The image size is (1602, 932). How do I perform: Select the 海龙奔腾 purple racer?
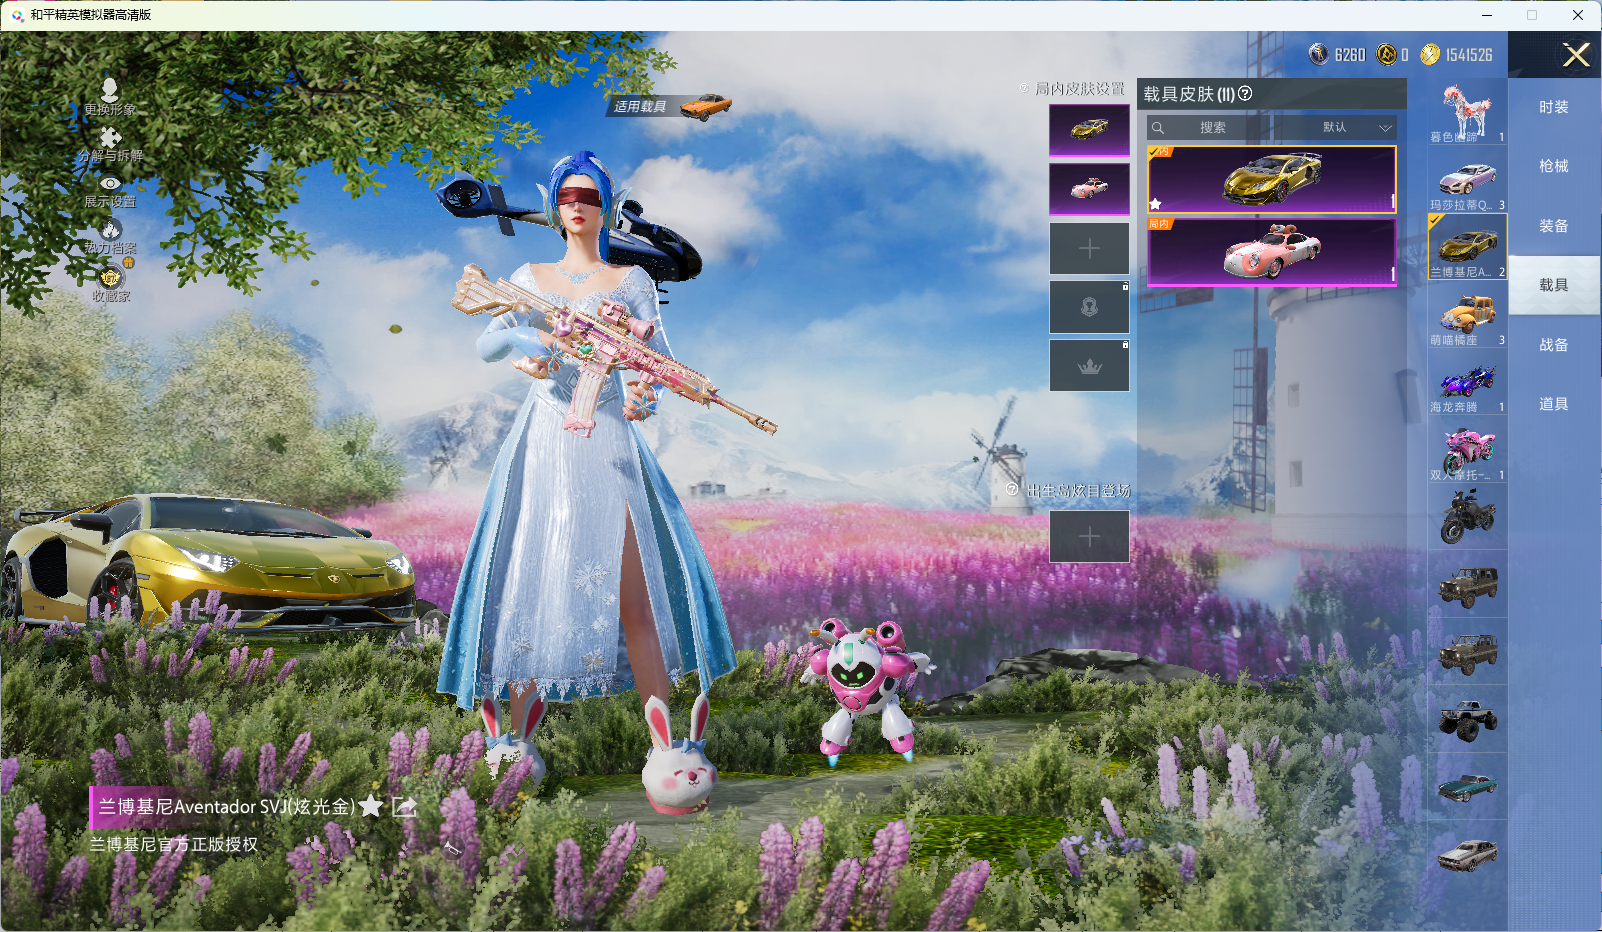click(1467, 382)
